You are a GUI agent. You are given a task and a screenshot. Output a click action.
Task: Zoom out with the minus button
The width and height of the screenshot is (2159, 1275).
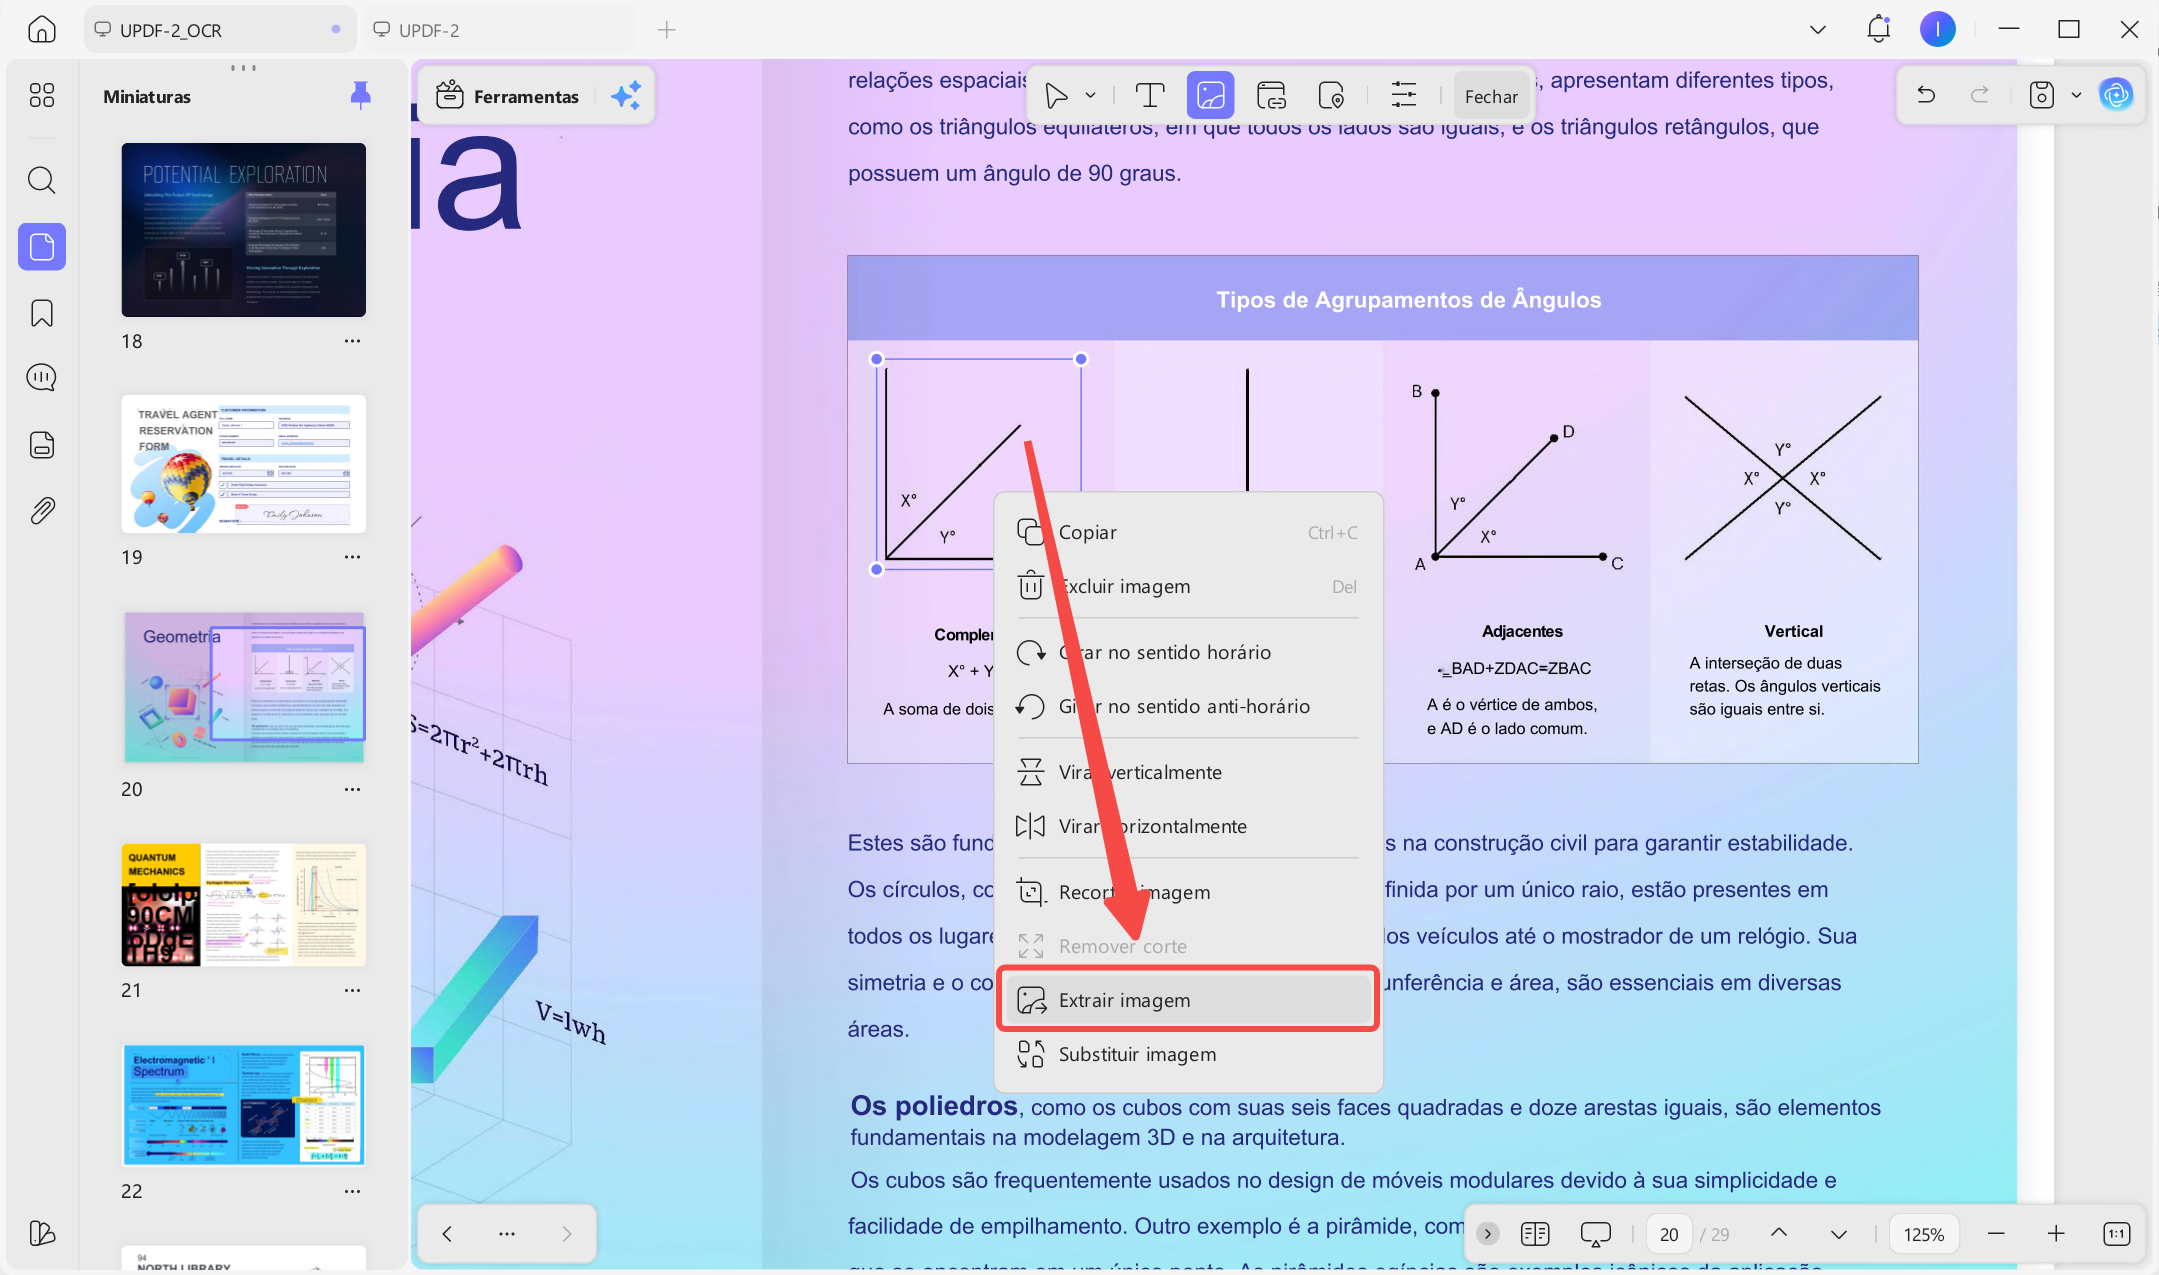tap(1997, 1234)
